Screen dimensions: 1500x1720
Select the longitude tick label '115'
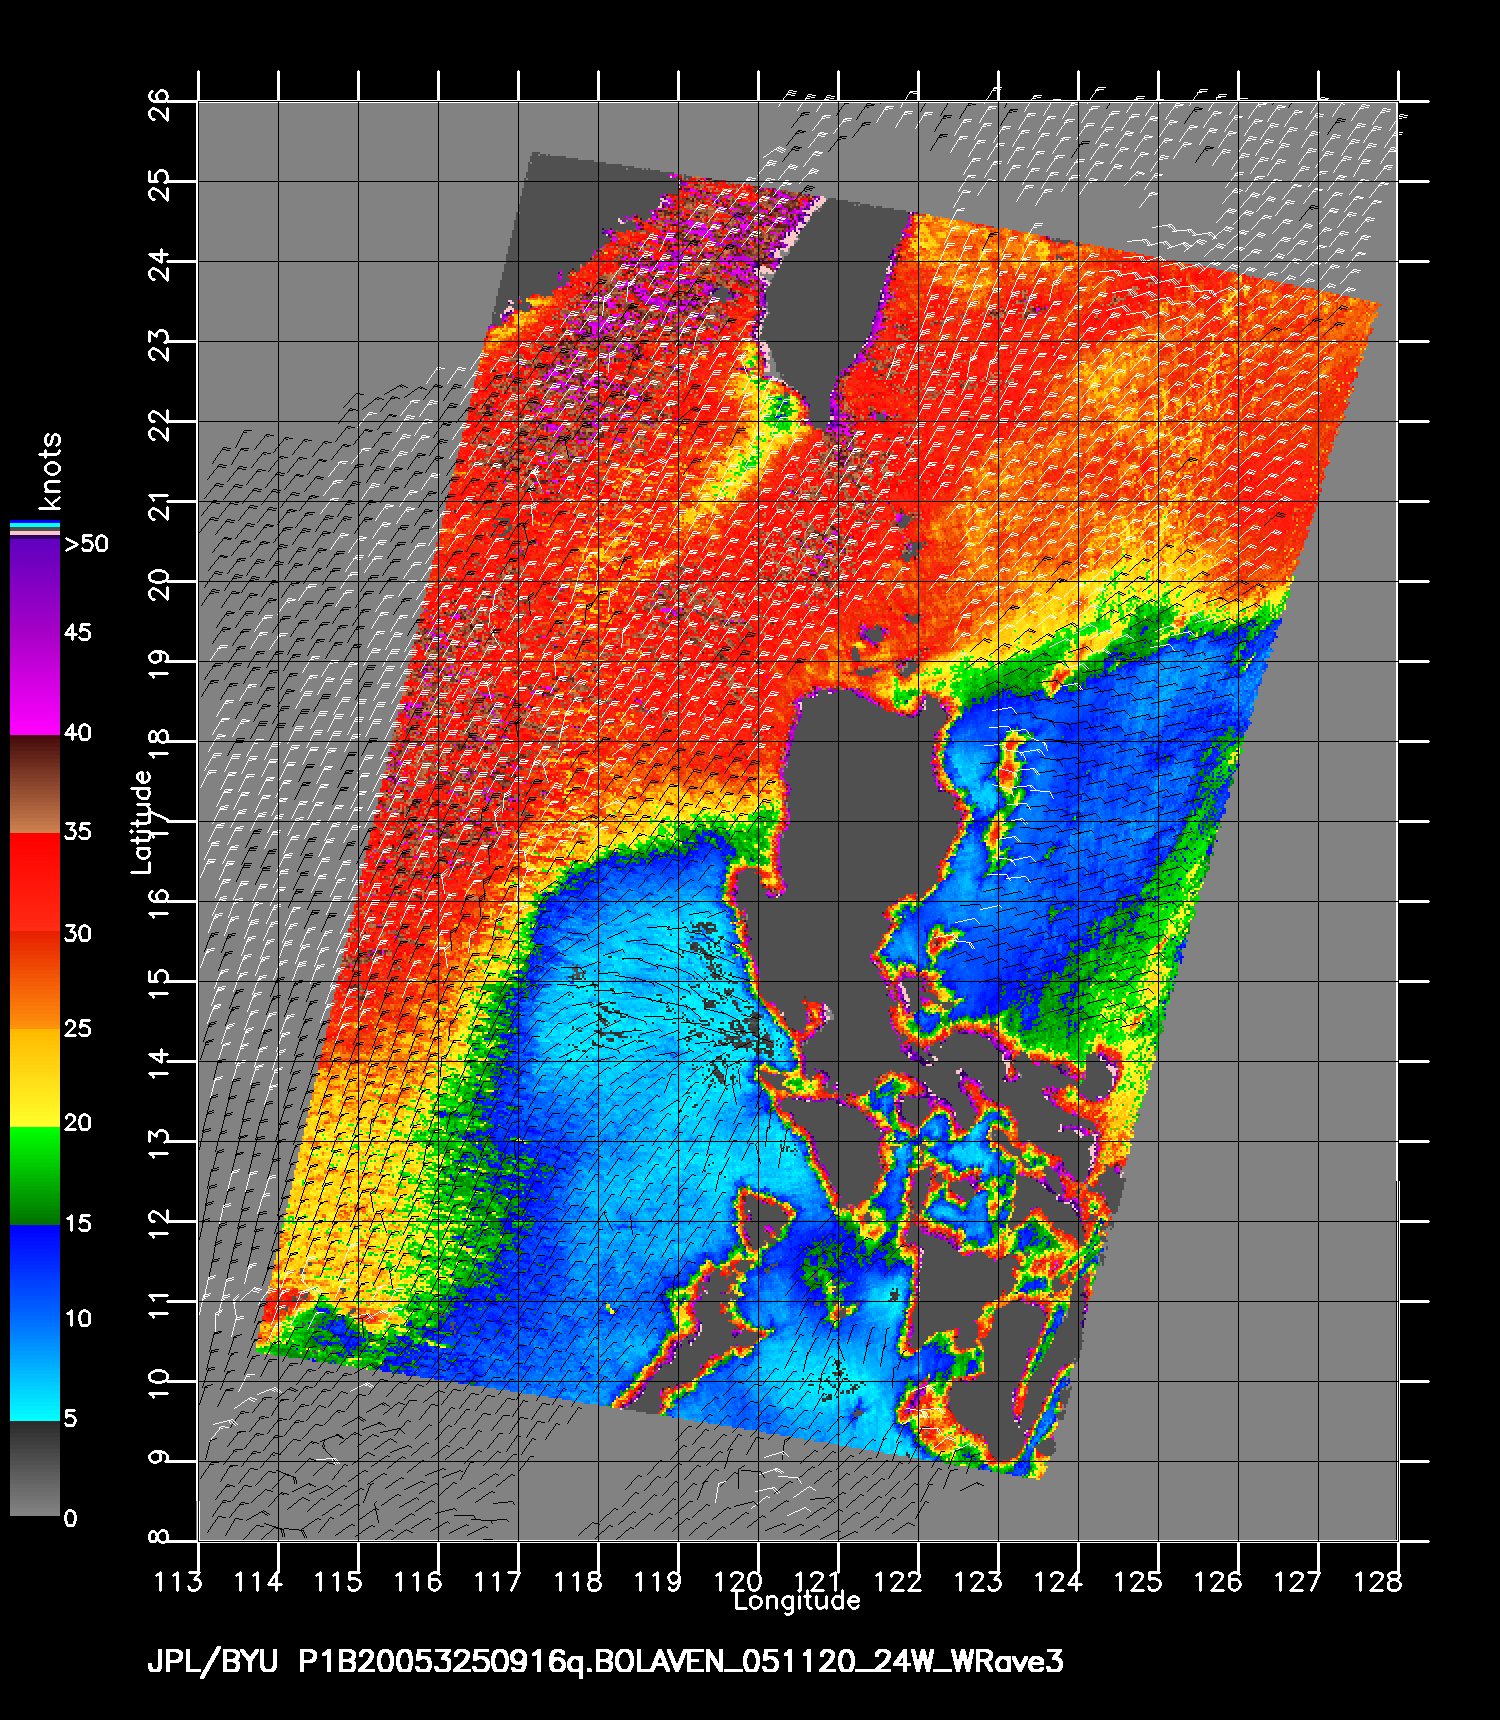click(x=338, y=1582)
